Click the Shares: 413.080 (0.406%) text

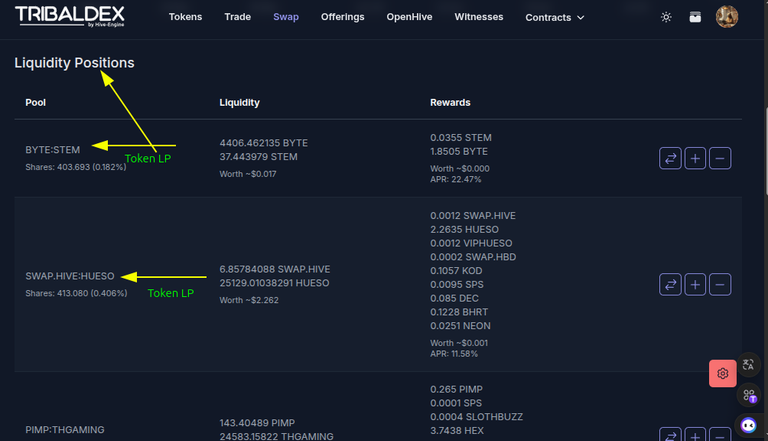click(76, 294)
